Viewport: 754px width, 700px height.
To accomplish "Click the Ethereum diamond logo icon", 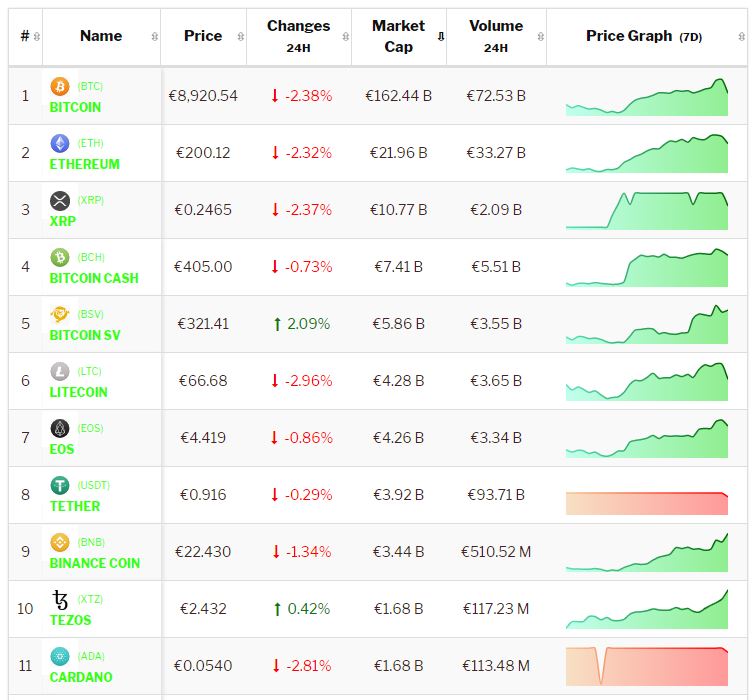I will coord(60,143).
